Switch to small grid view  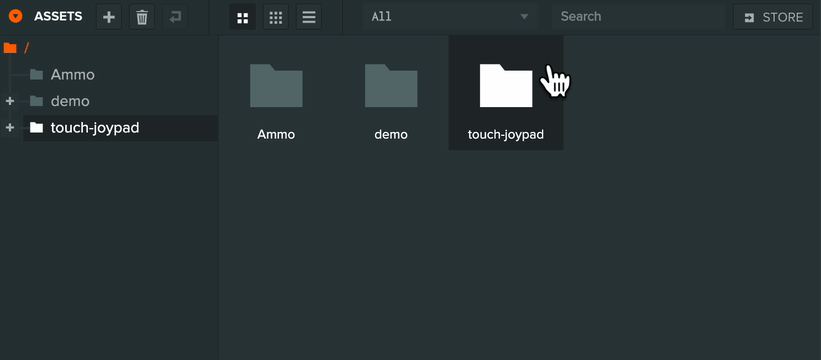pos(275,17)
